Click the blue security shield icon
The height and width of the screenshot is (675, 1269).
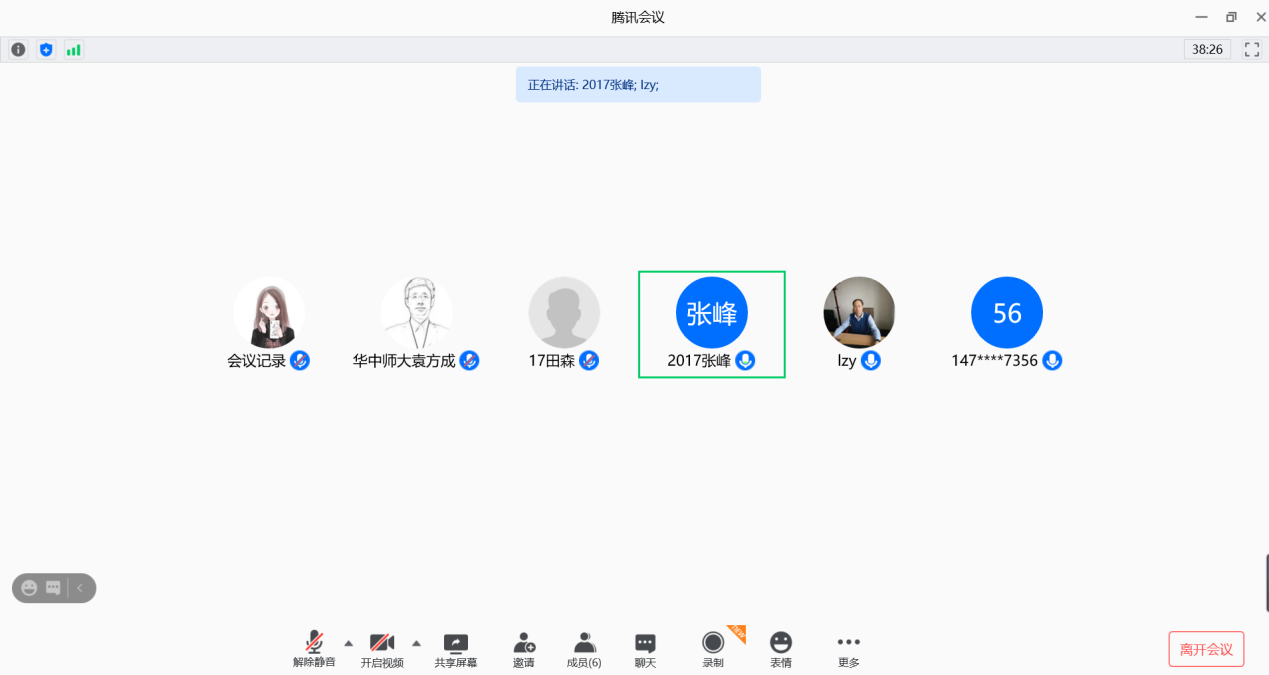45,49
